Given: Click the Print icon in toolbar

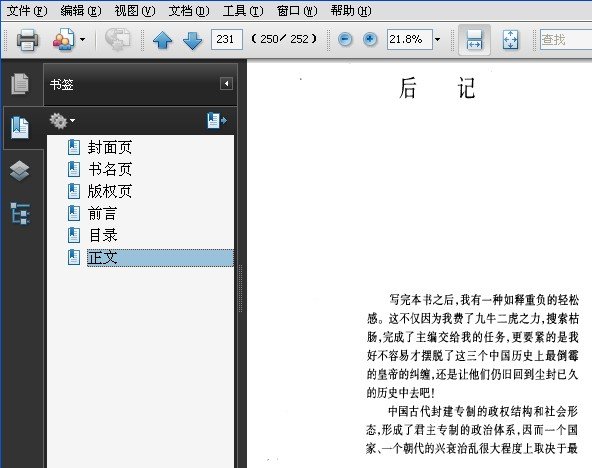Looking at the screenshot, I should click(27, 39).
